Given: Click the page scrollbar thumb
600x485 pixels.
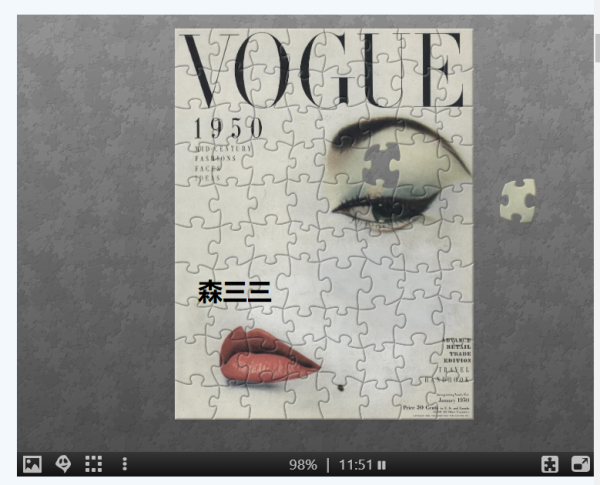Looking at the screenshot, I should (597, 47).
